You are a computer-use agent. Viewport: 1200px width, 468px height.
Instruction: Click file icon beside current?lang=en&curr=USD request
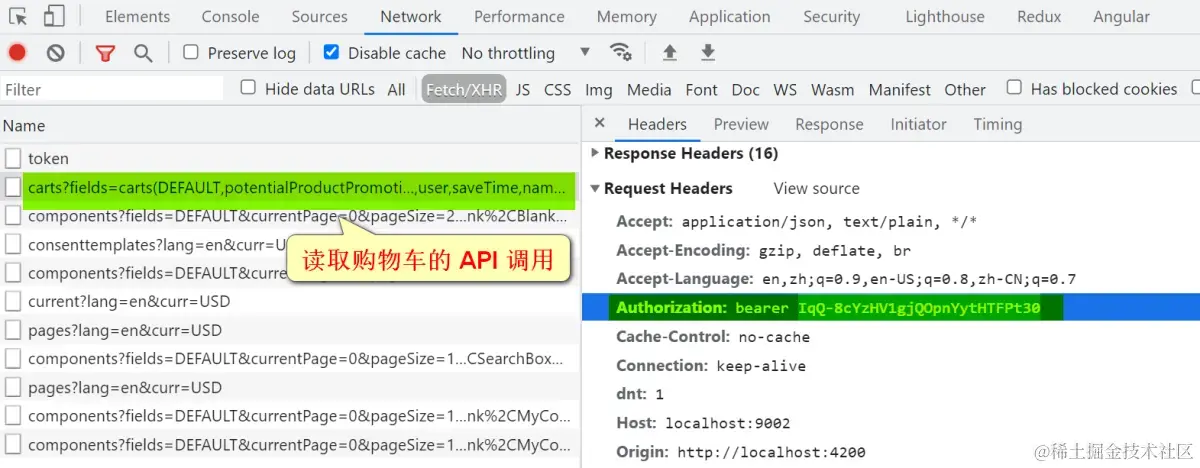(x=13, y=301)
